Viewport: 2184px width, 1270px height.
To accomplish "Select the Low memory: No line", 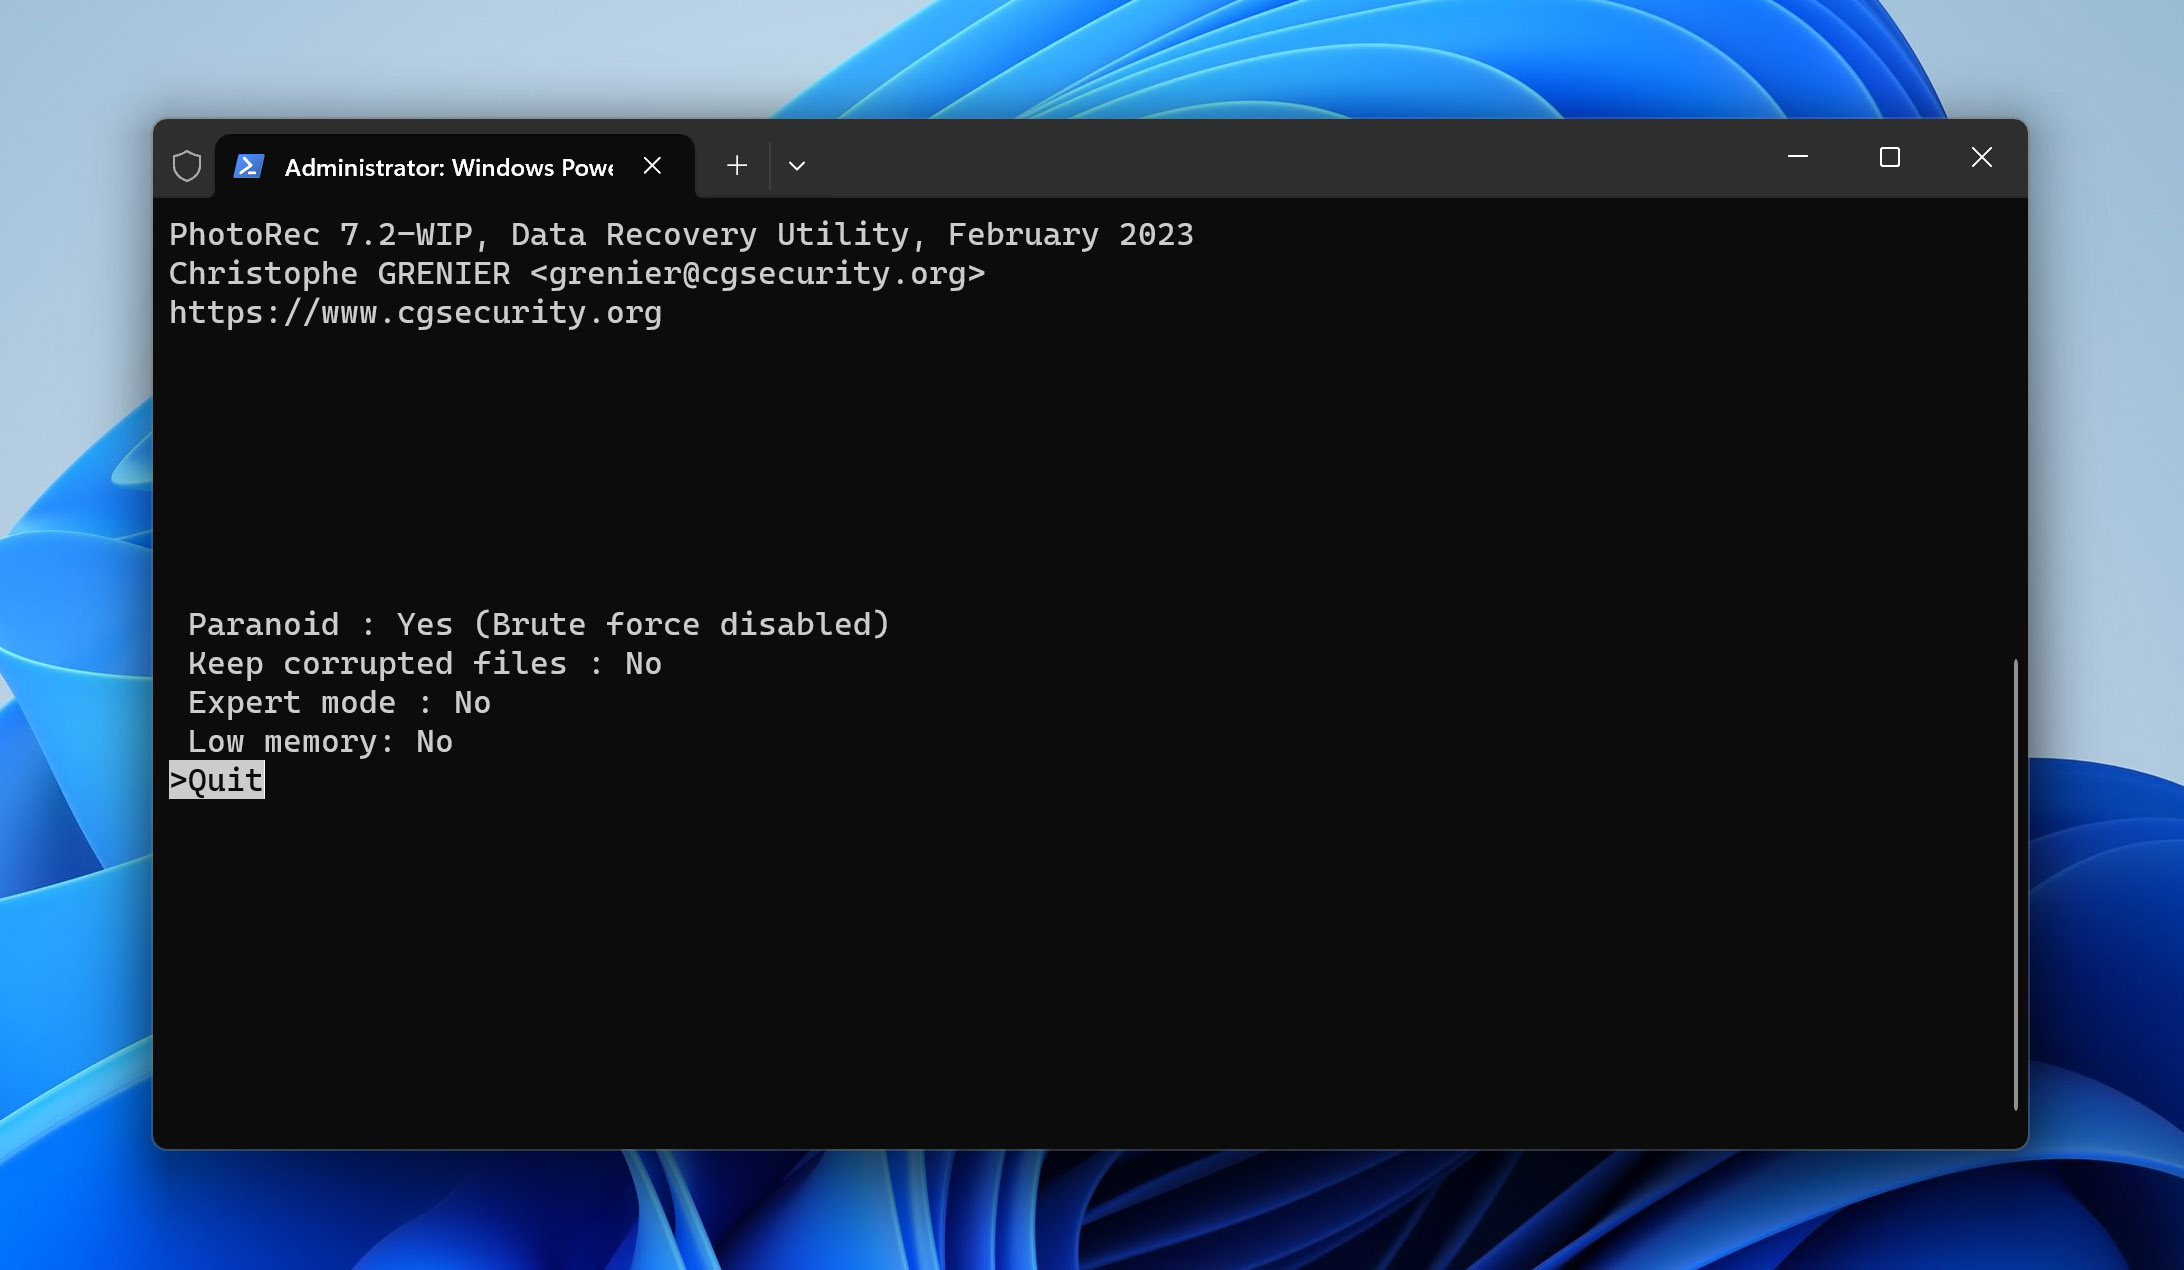I will 320,742.
